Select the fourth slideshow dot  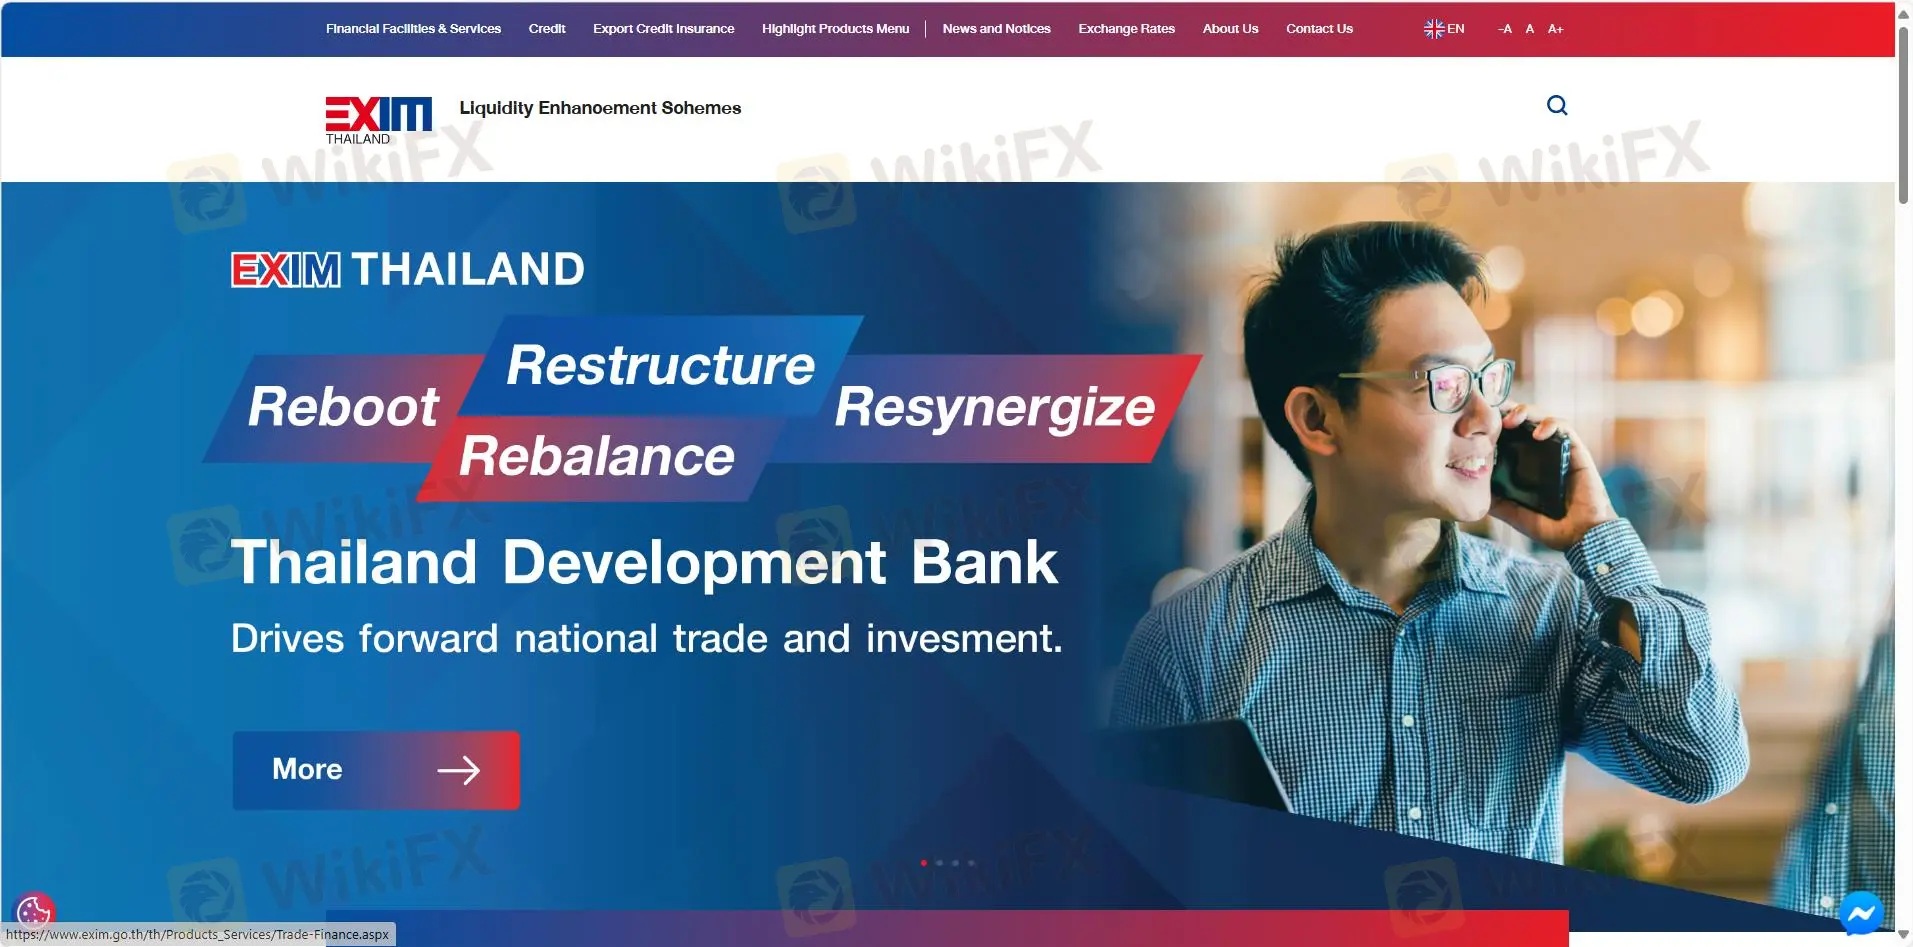(x=973, y=861)
